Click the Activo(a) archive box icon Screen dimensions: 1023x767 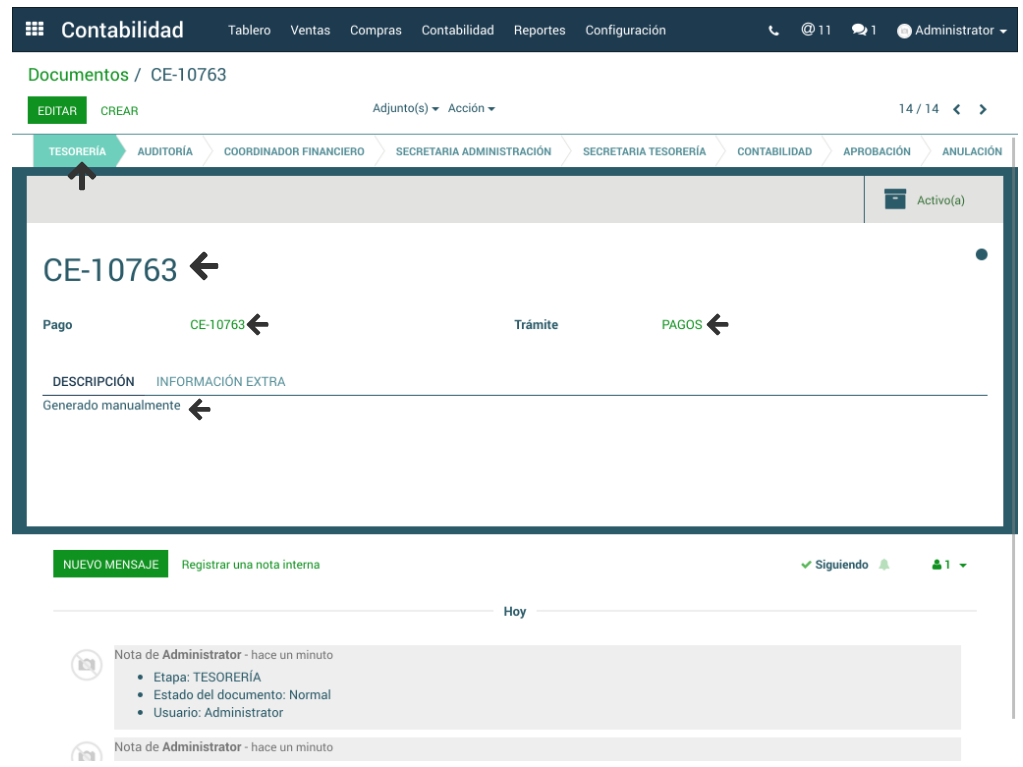point(895,199)
